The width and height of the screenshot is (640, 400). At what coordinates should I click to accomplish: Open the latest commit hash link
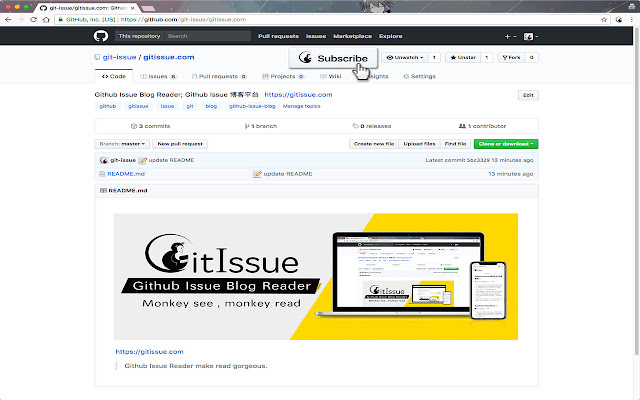pyautogui.click(x=479, y=160)
